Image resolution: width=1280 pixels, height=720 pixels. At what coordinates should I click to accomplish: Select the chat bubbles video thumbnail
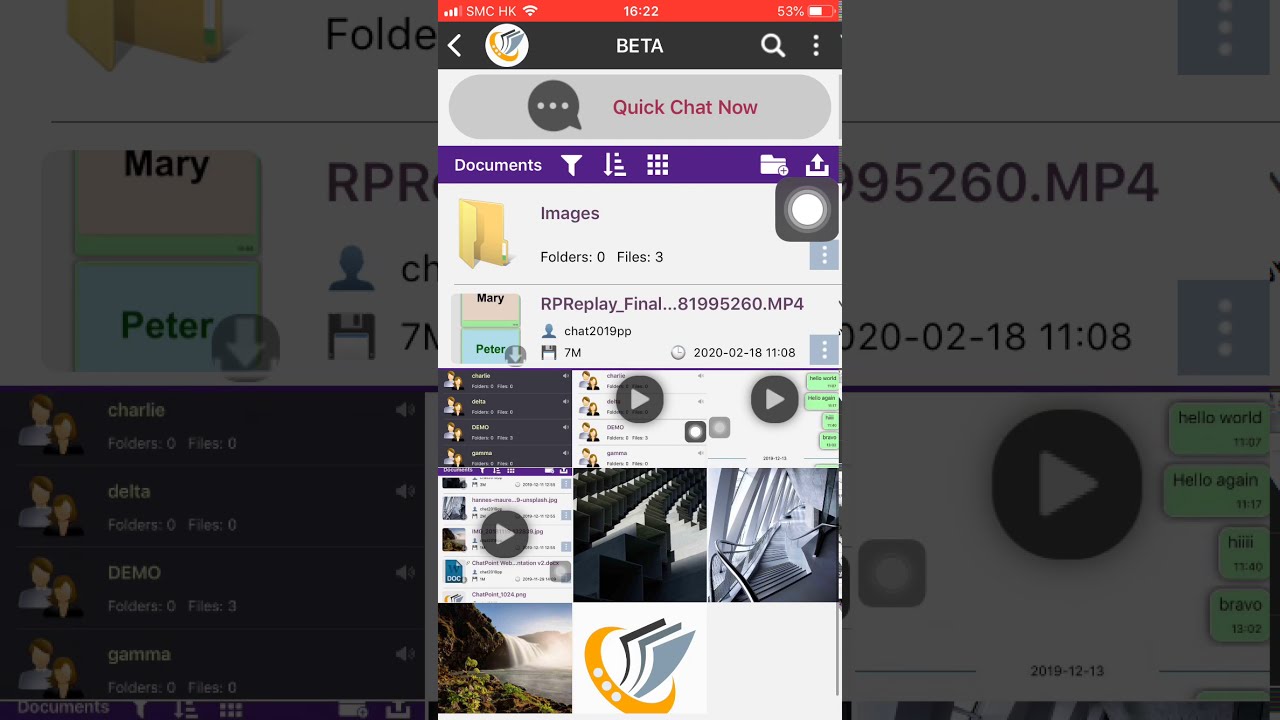pos(774,419)
